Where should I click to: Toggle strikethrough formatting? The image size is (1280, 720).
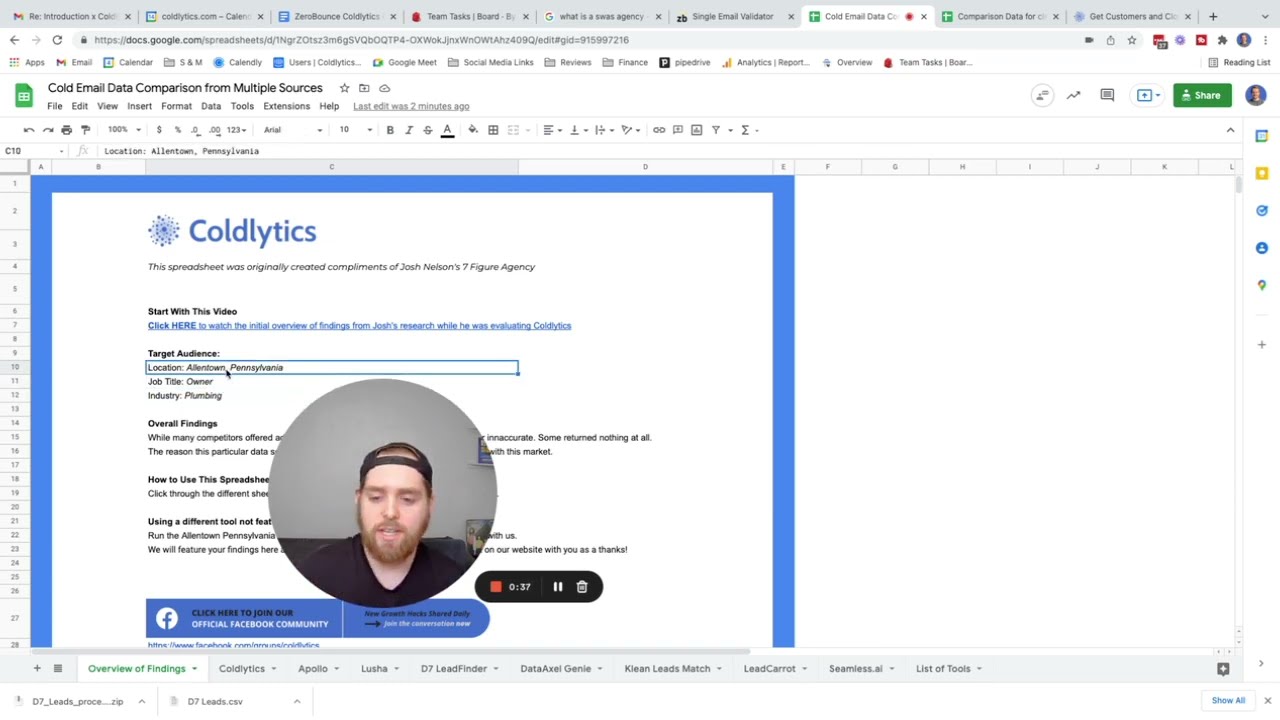(428, 130)
